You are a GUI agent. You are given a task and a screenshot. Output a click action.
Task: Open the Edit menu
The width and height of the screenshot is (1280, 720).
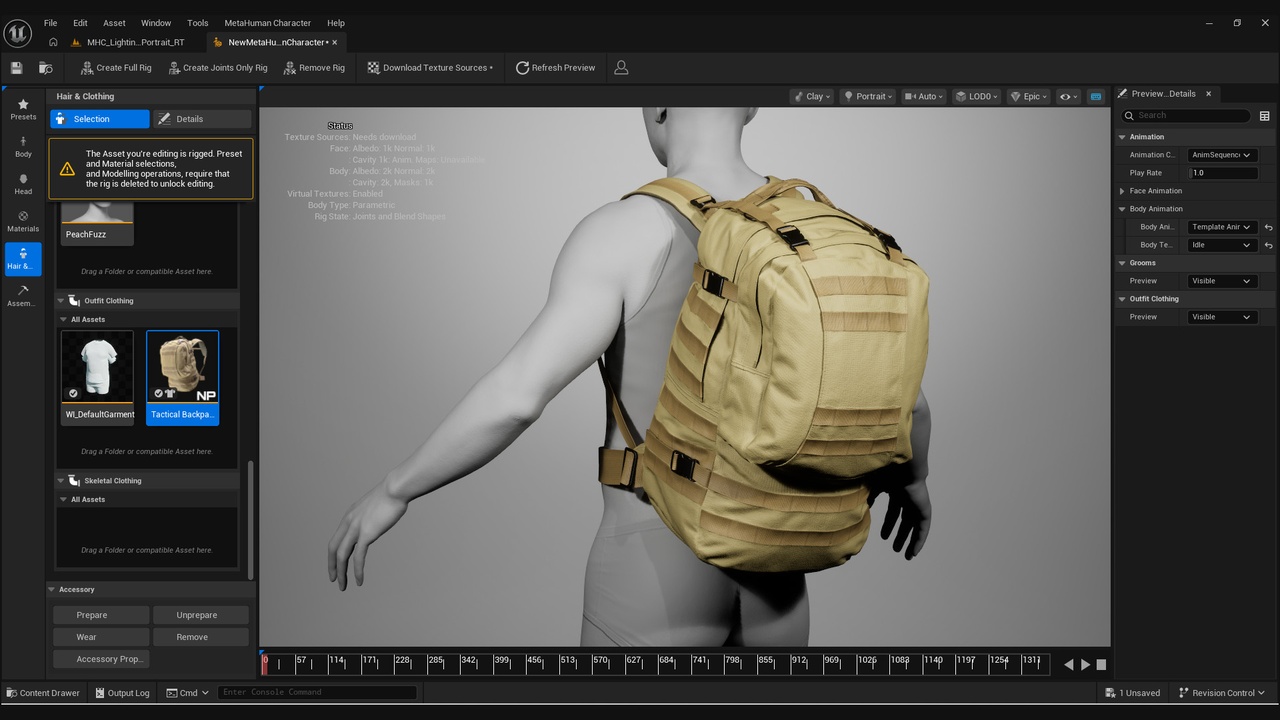(x=80, y=23)
